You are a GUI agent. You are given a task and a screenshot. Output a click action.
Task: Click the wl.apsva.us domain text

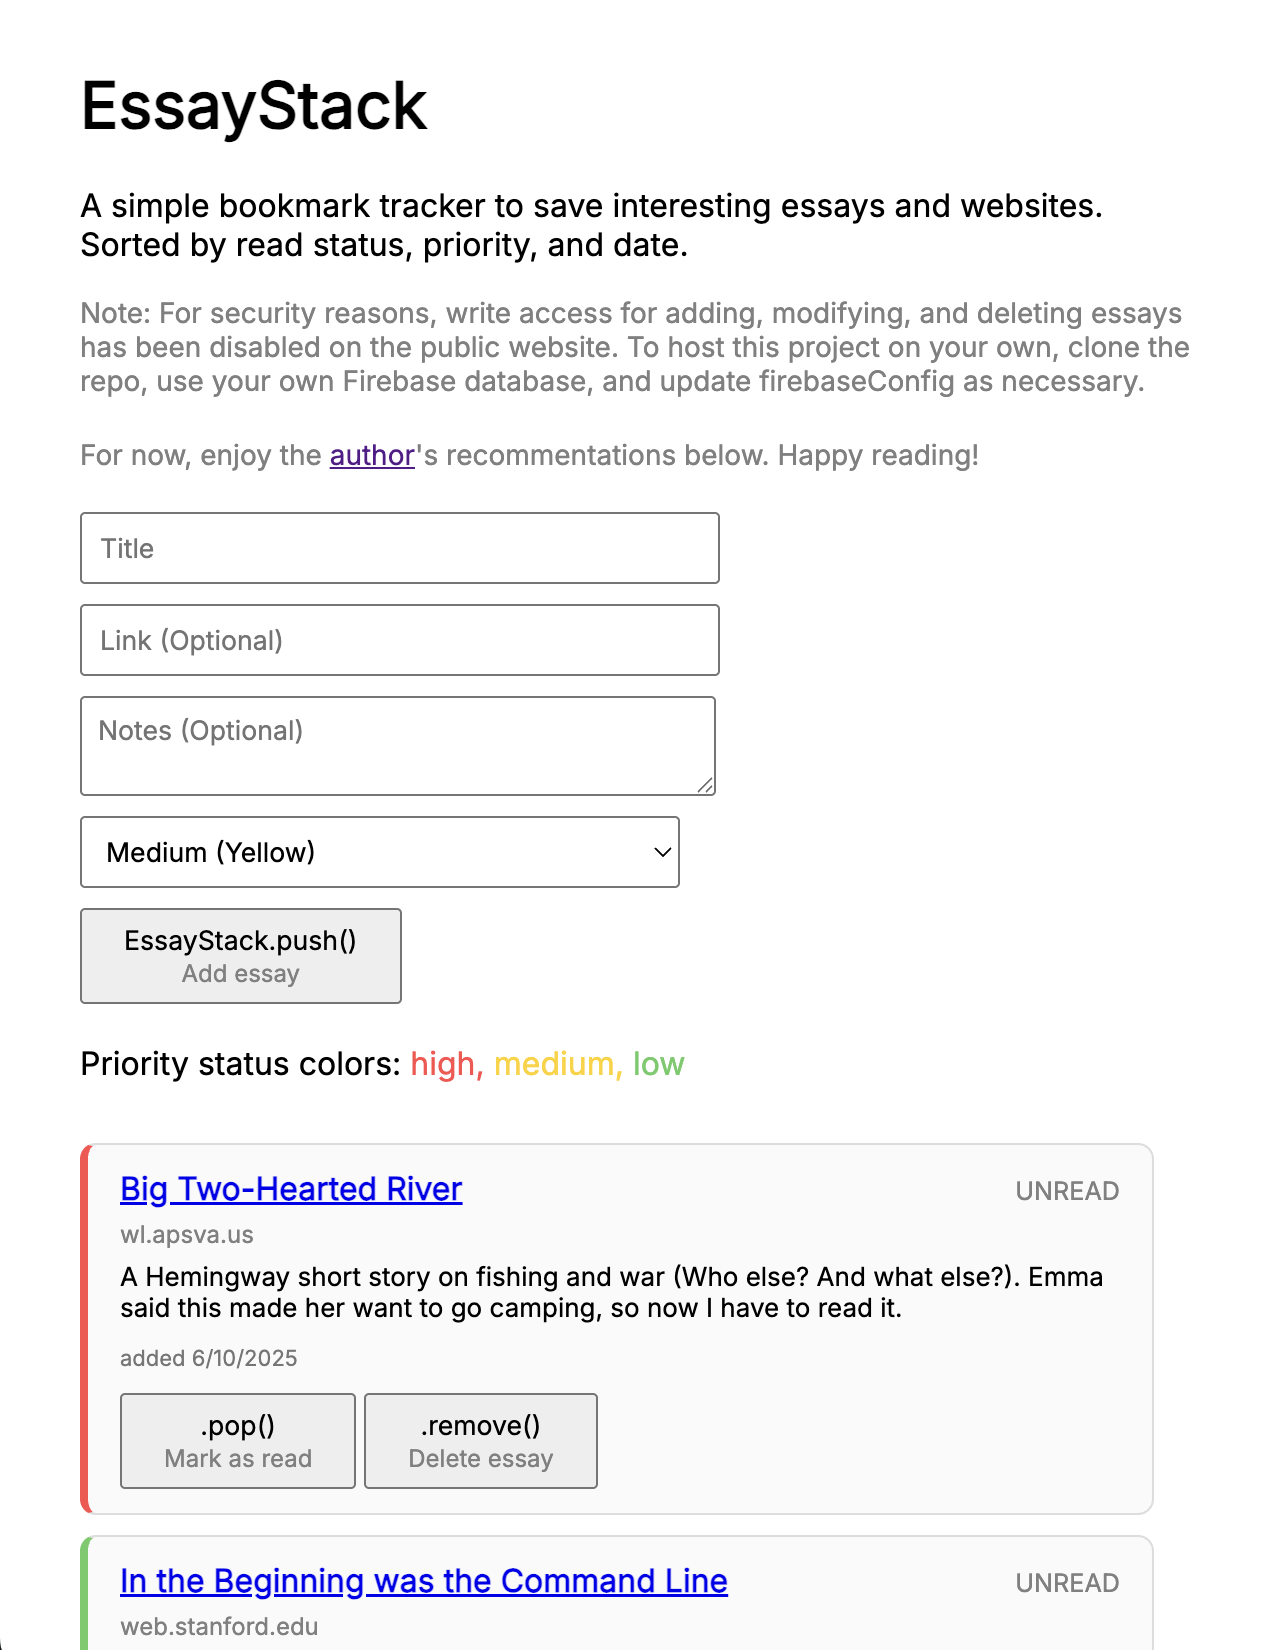point(187,1235)
